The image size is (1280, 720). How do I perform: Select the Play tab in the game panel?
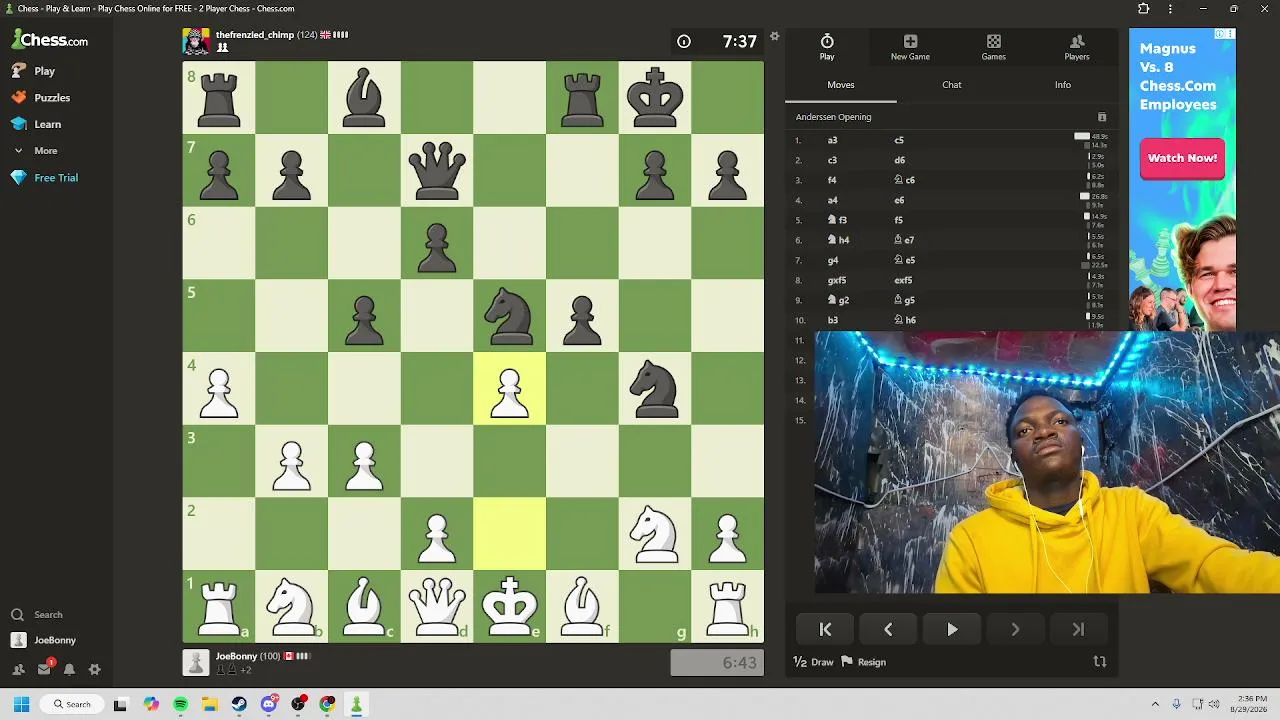827,46
